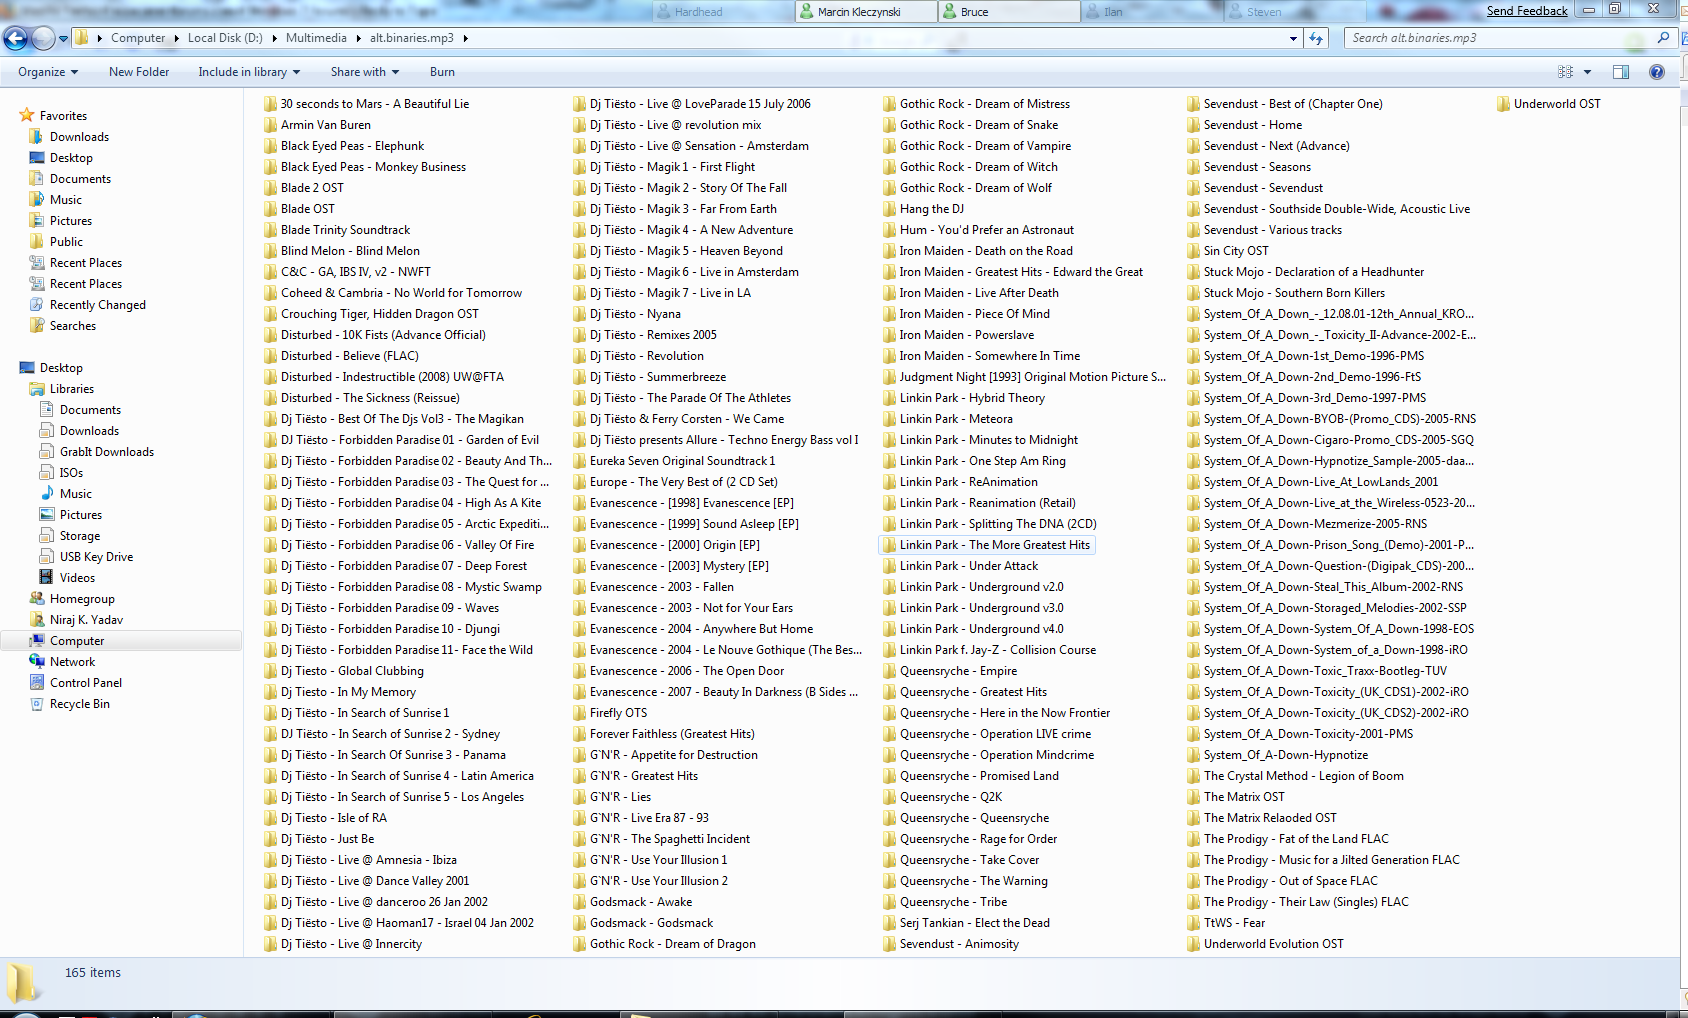Open the Include in library menu
This screenshot has width=1688, height=1018.
click(250, 72)
